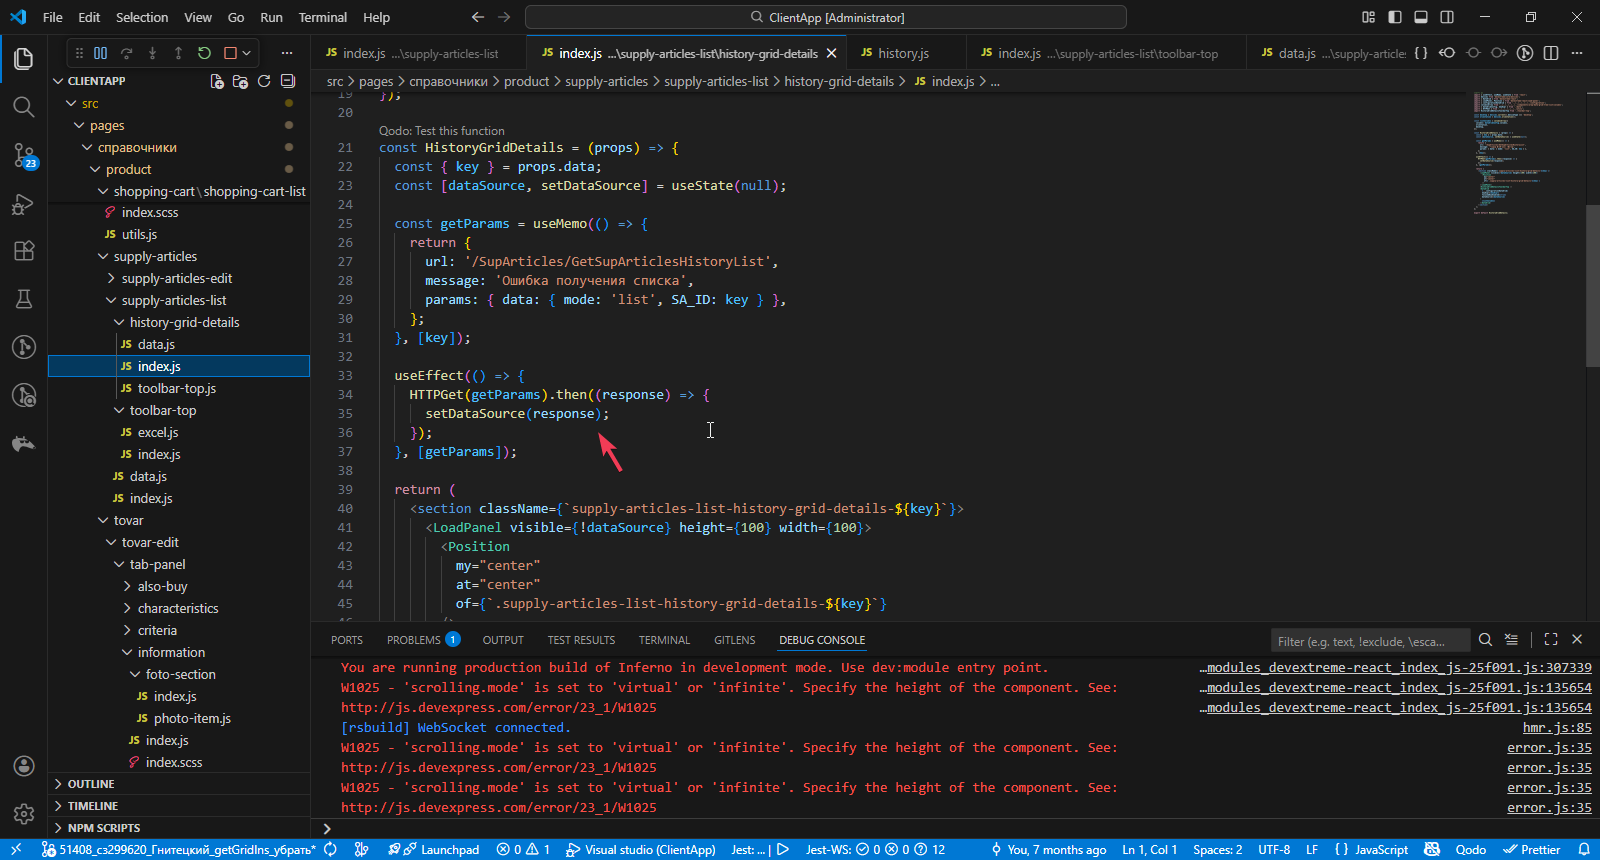Create a new file in CLIENTAPP explorer
Screen dimensions: 1600x860
[217, 81]
